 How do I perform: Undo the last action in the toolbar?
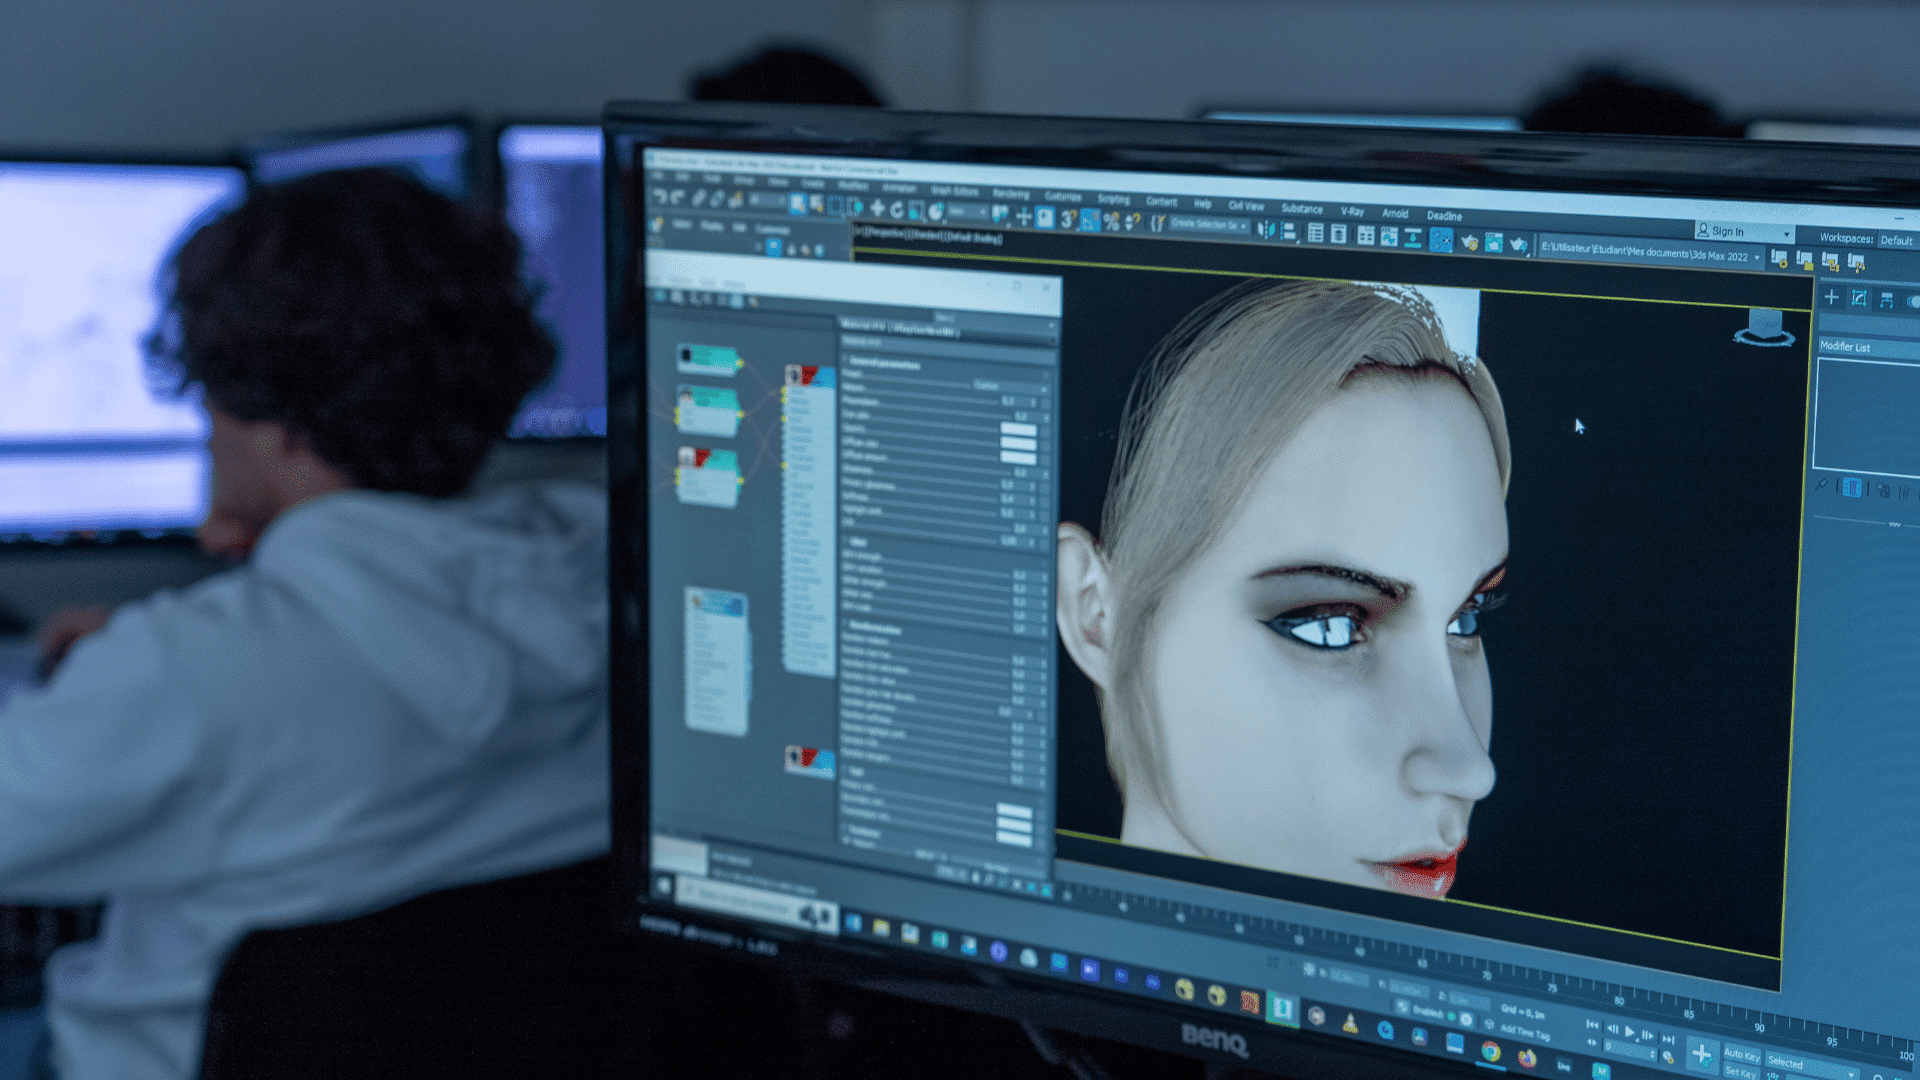click(660, 196)
